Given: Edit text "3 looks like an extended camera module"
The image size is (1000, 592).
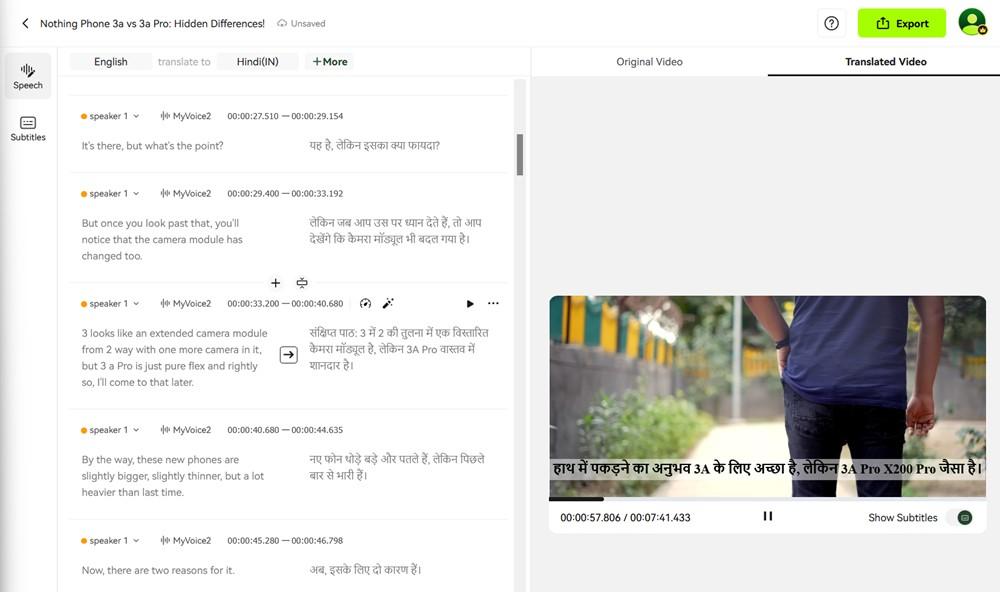Looking at the screenshot, I should (x=175, y=357).
